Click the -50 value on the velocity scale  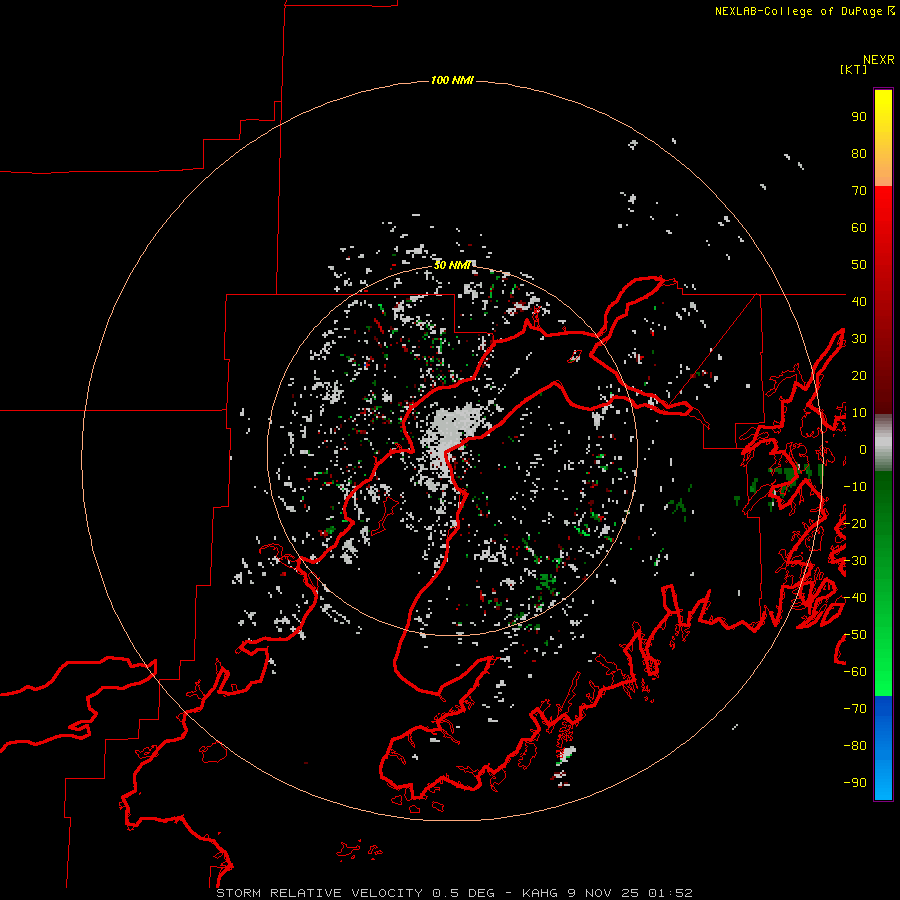click(855, 635)
